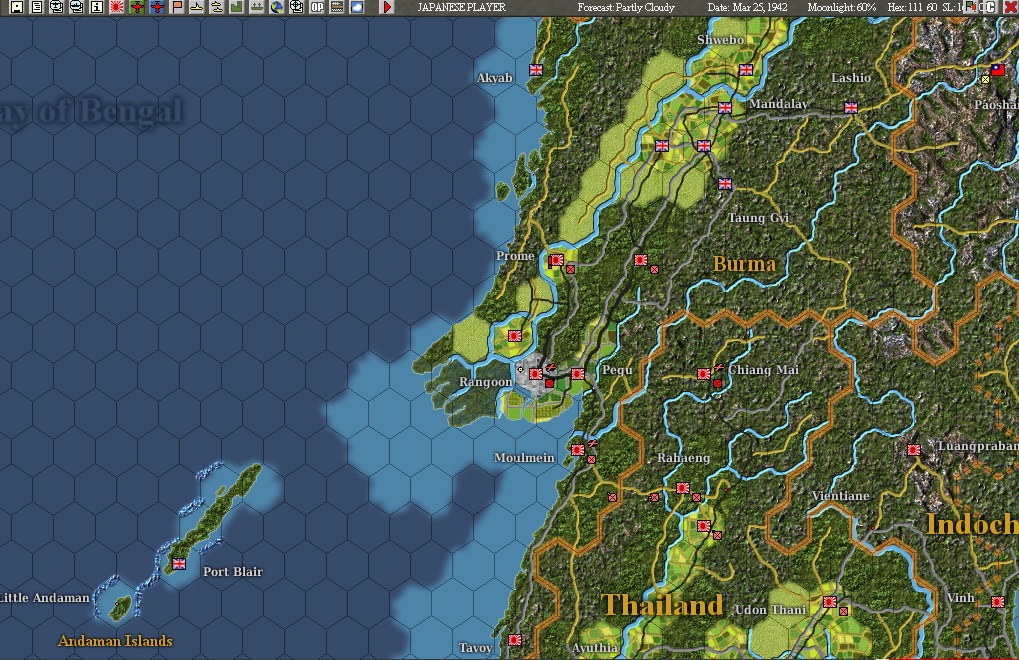Click the second stacked-screens toolbar icon
The height and width of the screenshot is (660, 1019).
pos(77,7)
